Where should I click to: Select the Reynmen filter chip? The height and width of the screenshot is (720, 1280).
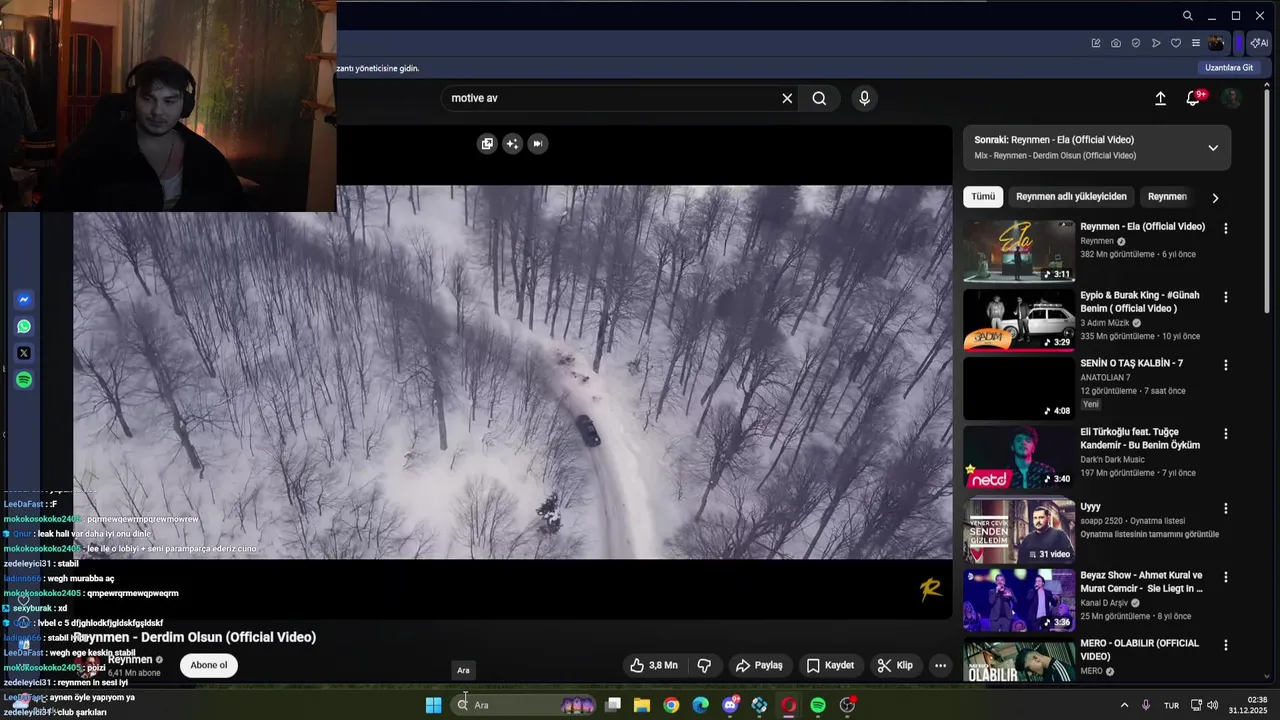(x=1167, y=197)
